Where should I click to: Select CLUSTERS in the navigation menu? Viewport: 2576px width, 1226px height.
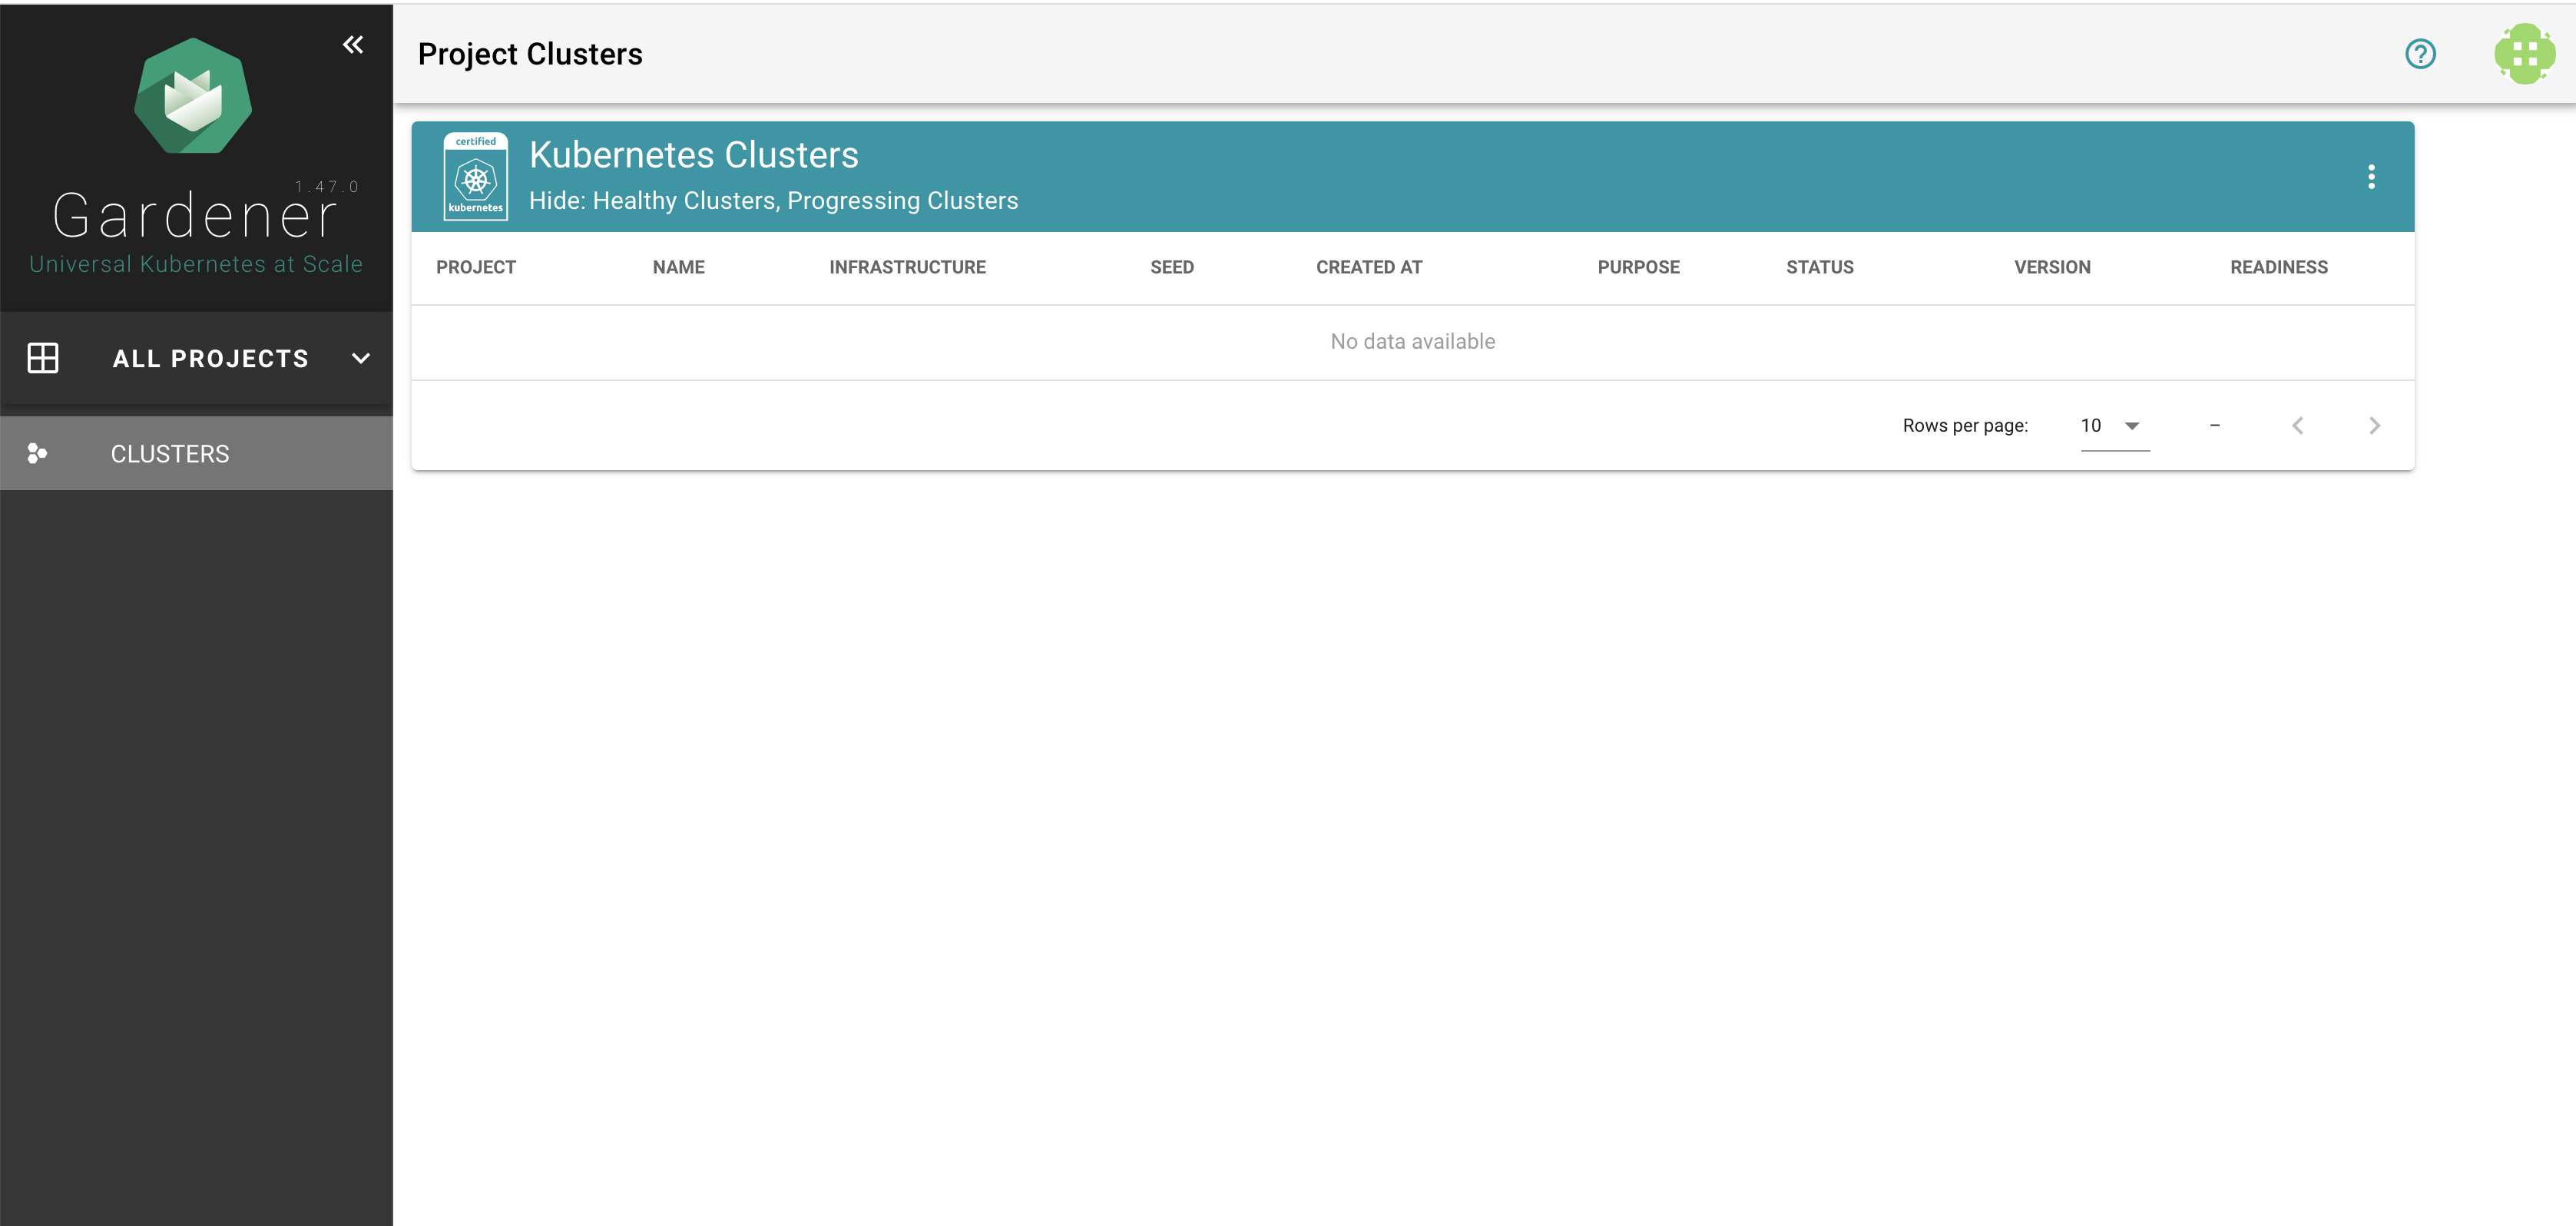pos(170,453)
